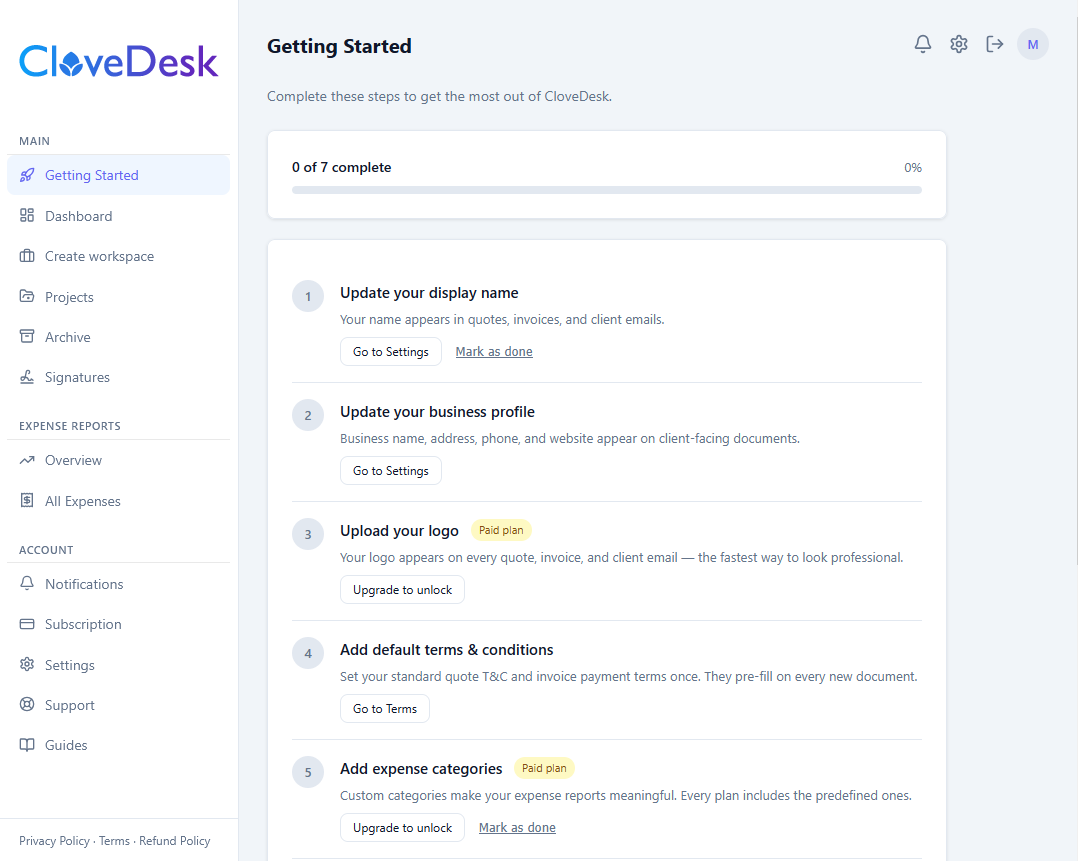1078x861 pixels.
Task: Click the "0%" progress value
Action: [912, 167]
